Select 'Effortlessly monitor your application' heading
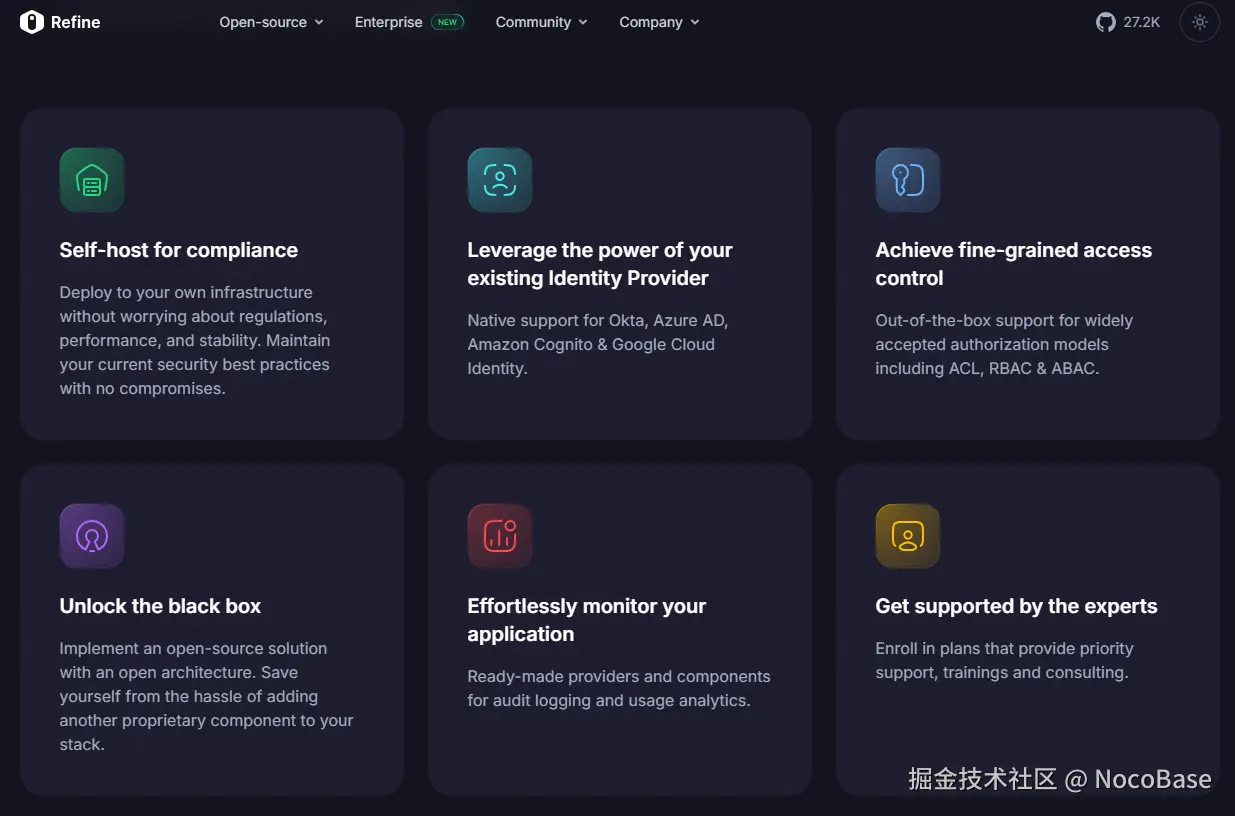This screenshot has height=816, width=1235. tap(587, 620)
